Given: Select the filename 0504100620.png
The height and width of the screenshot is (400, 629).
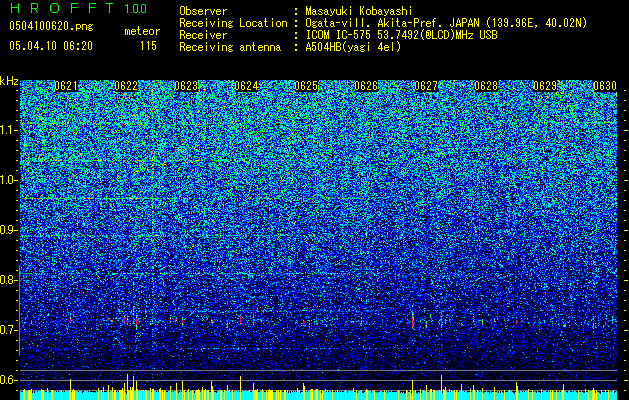Looking at the screenshot, I should (x=51, y=27).
